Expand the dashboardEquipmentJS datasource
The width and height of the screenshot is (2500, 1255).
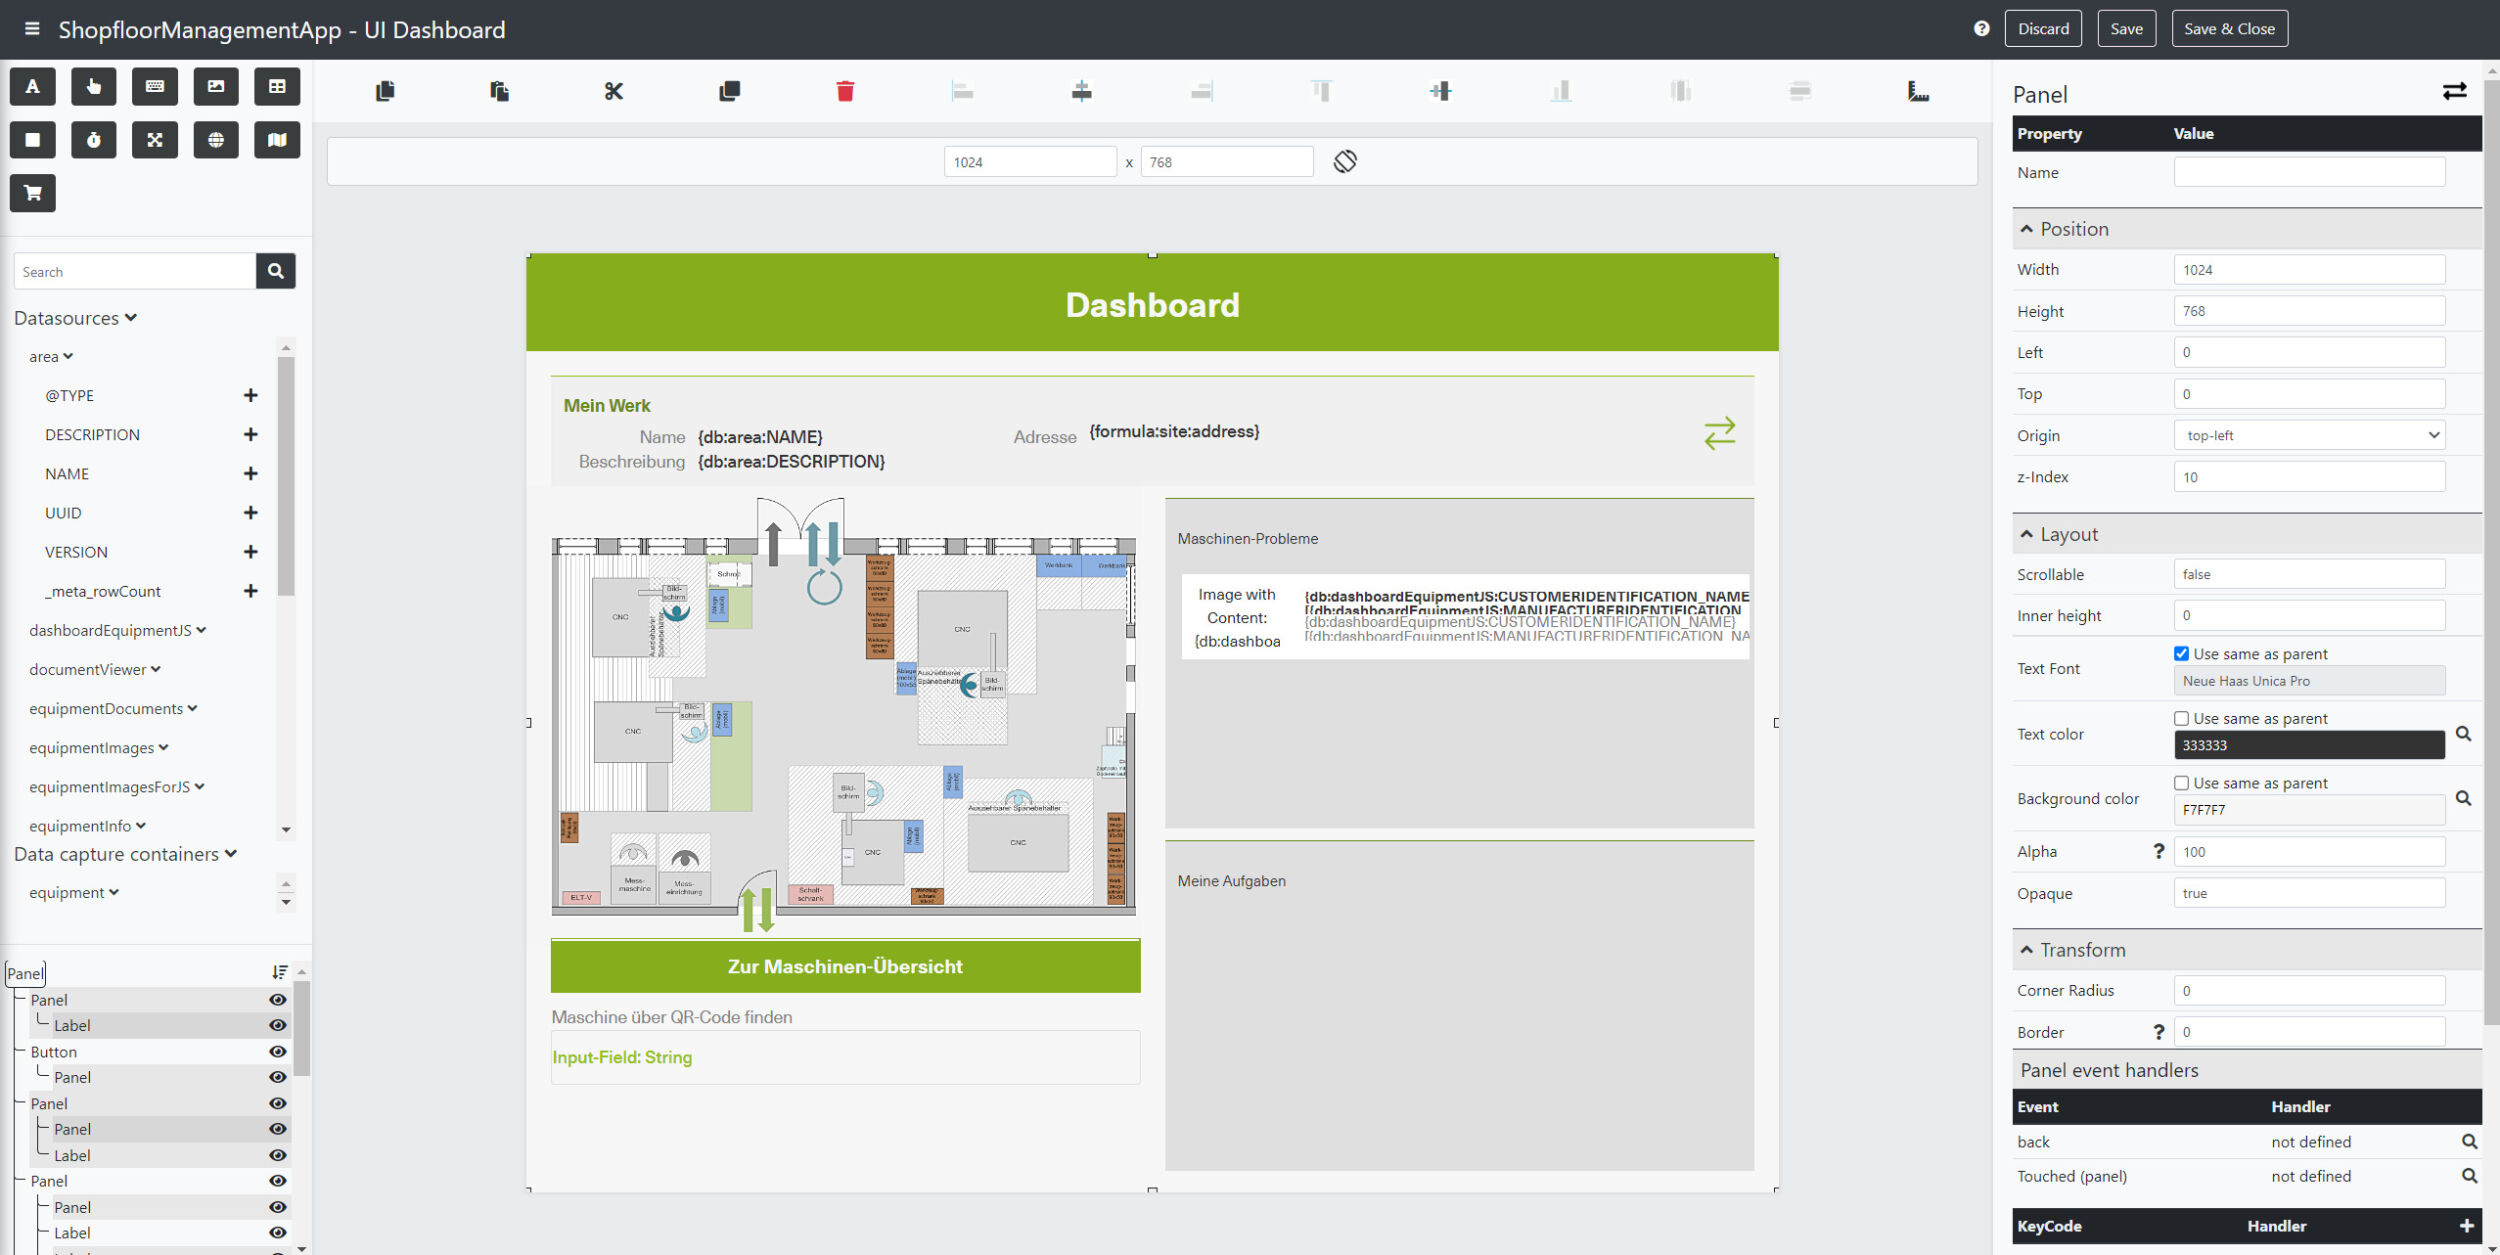(x=200, y=630)
